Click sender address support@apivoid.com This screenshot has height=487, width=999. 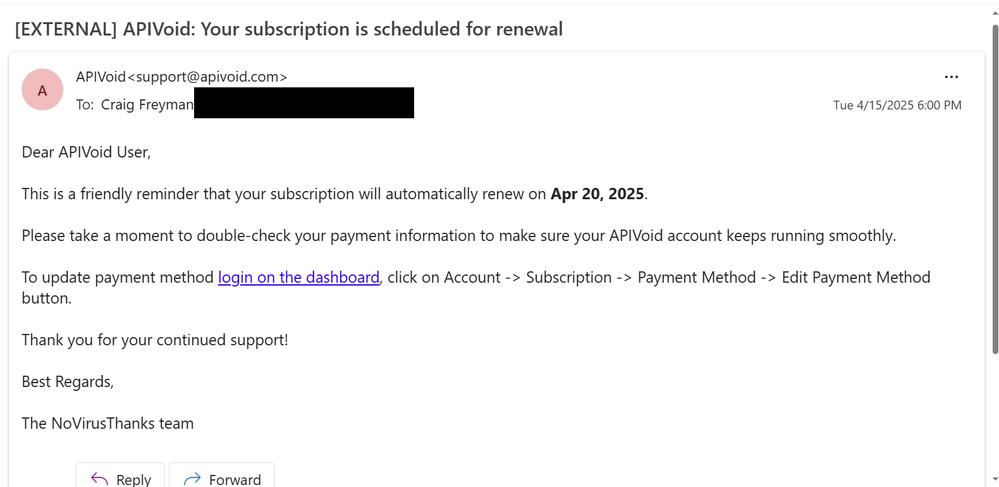207,77
